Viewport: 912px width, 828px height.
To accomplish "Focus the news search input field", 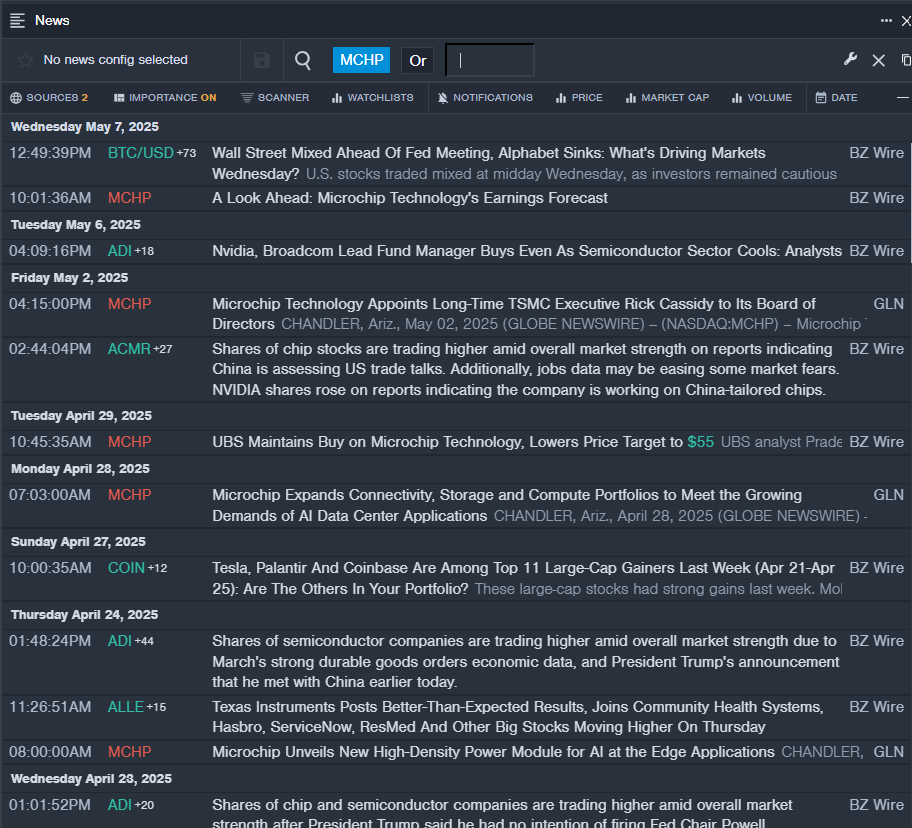I will click(x=490, y=60).
